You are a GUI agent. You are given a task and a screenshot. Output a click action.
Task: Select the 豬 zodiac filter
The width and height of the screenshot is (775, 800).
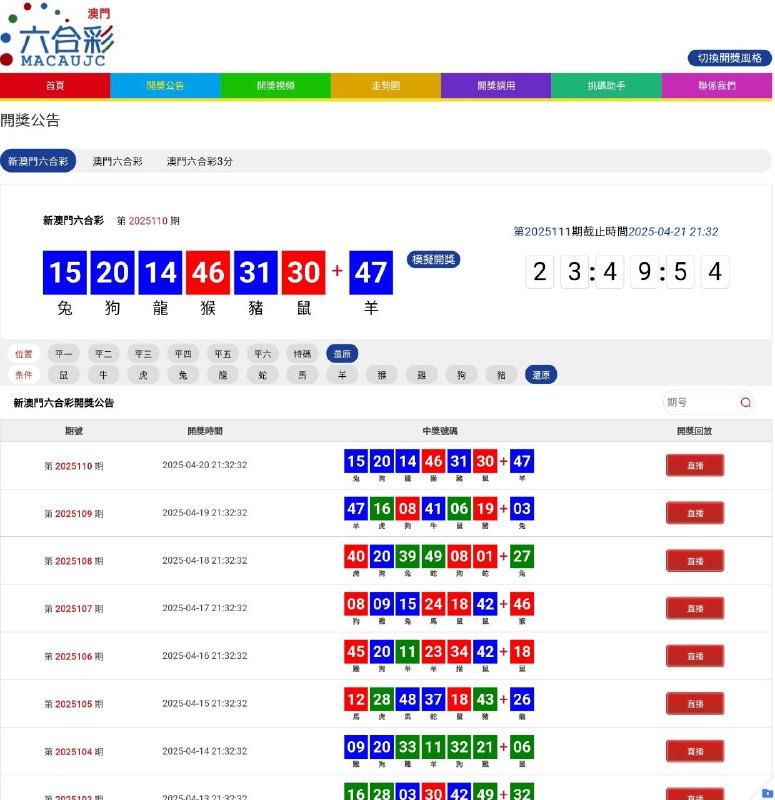click(x=501, y=375)
